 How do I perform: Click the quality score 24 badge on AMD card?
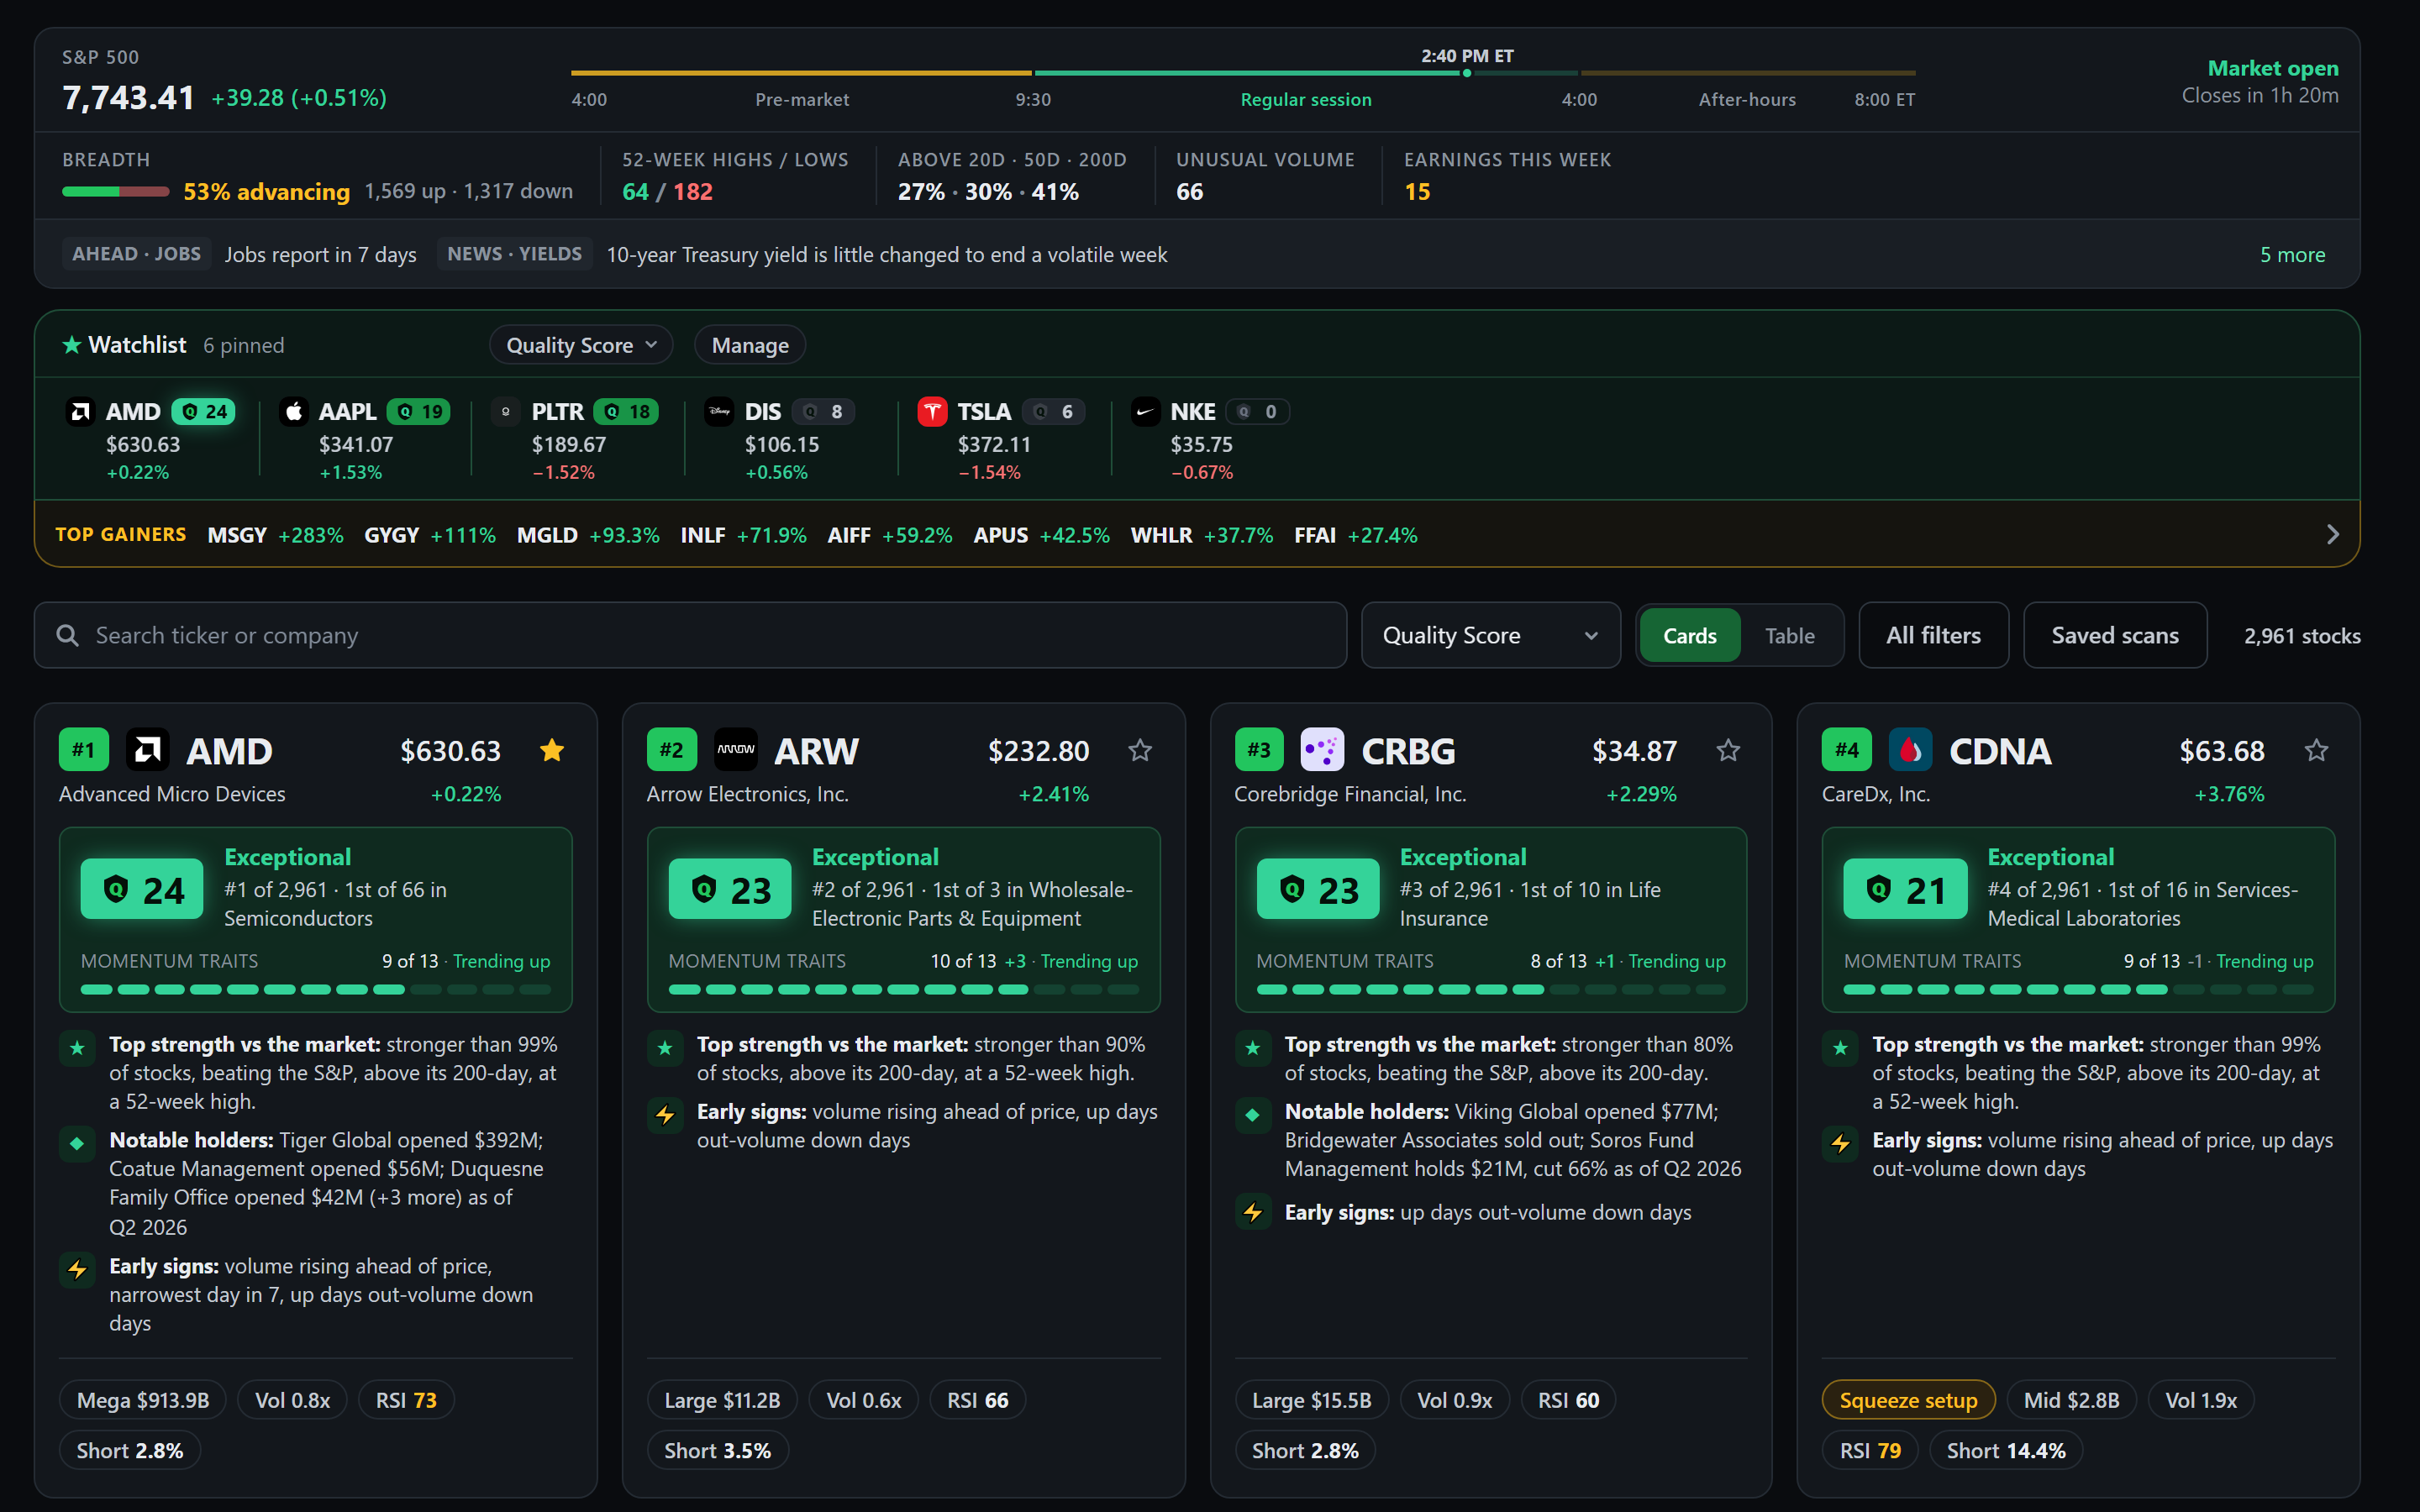click(142, 889)
